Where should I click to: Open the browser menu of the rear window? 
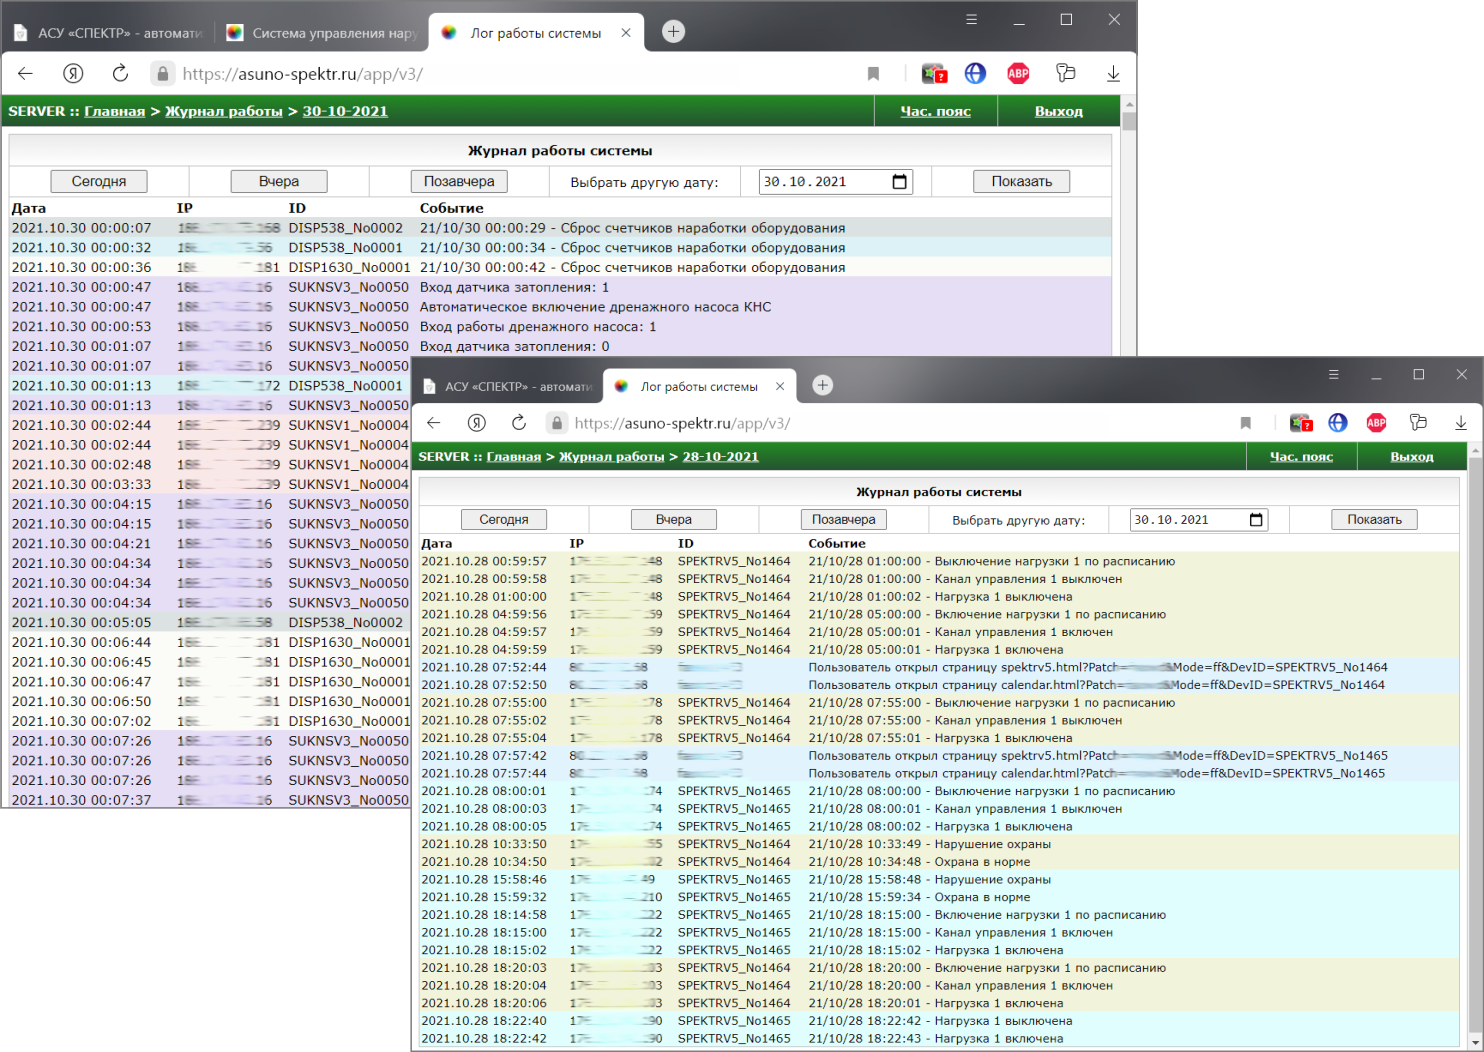[971, 19]
